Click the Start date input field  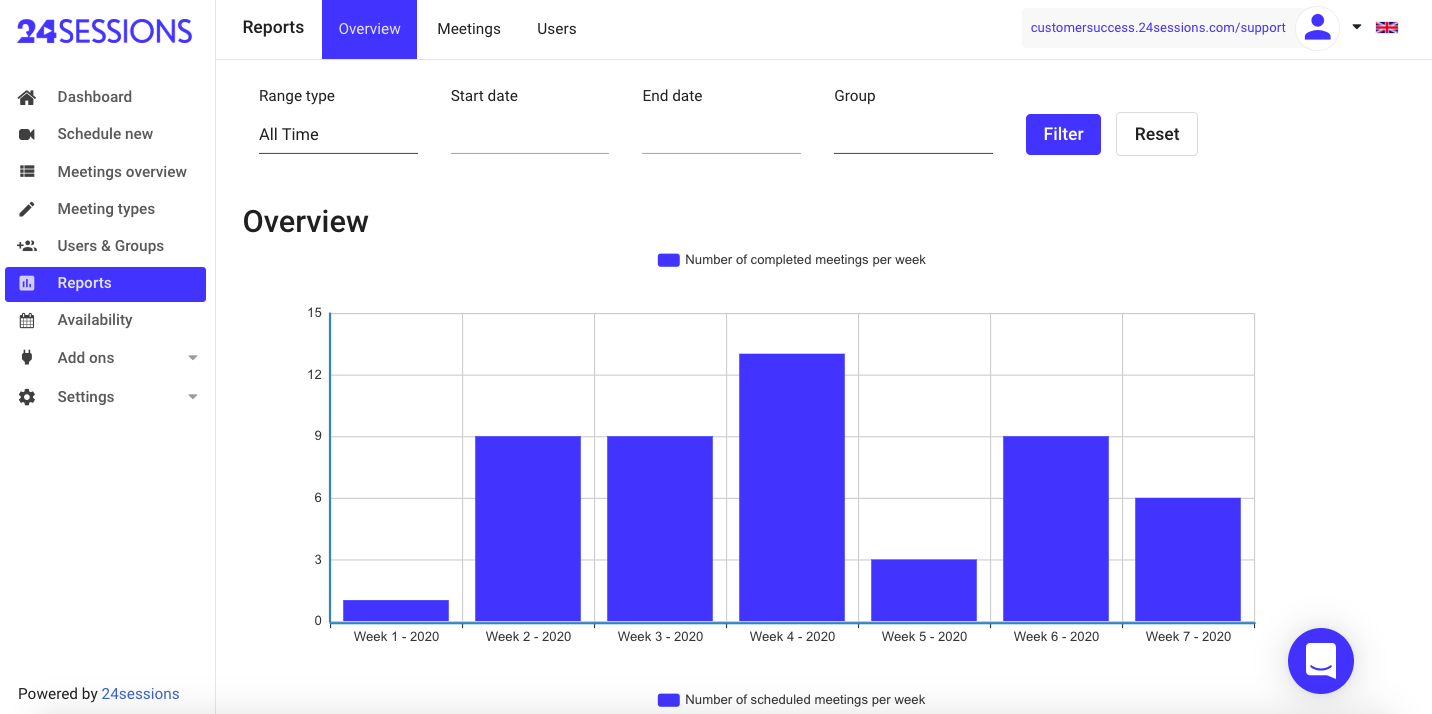pyautogui.click(x=529, y=135)
